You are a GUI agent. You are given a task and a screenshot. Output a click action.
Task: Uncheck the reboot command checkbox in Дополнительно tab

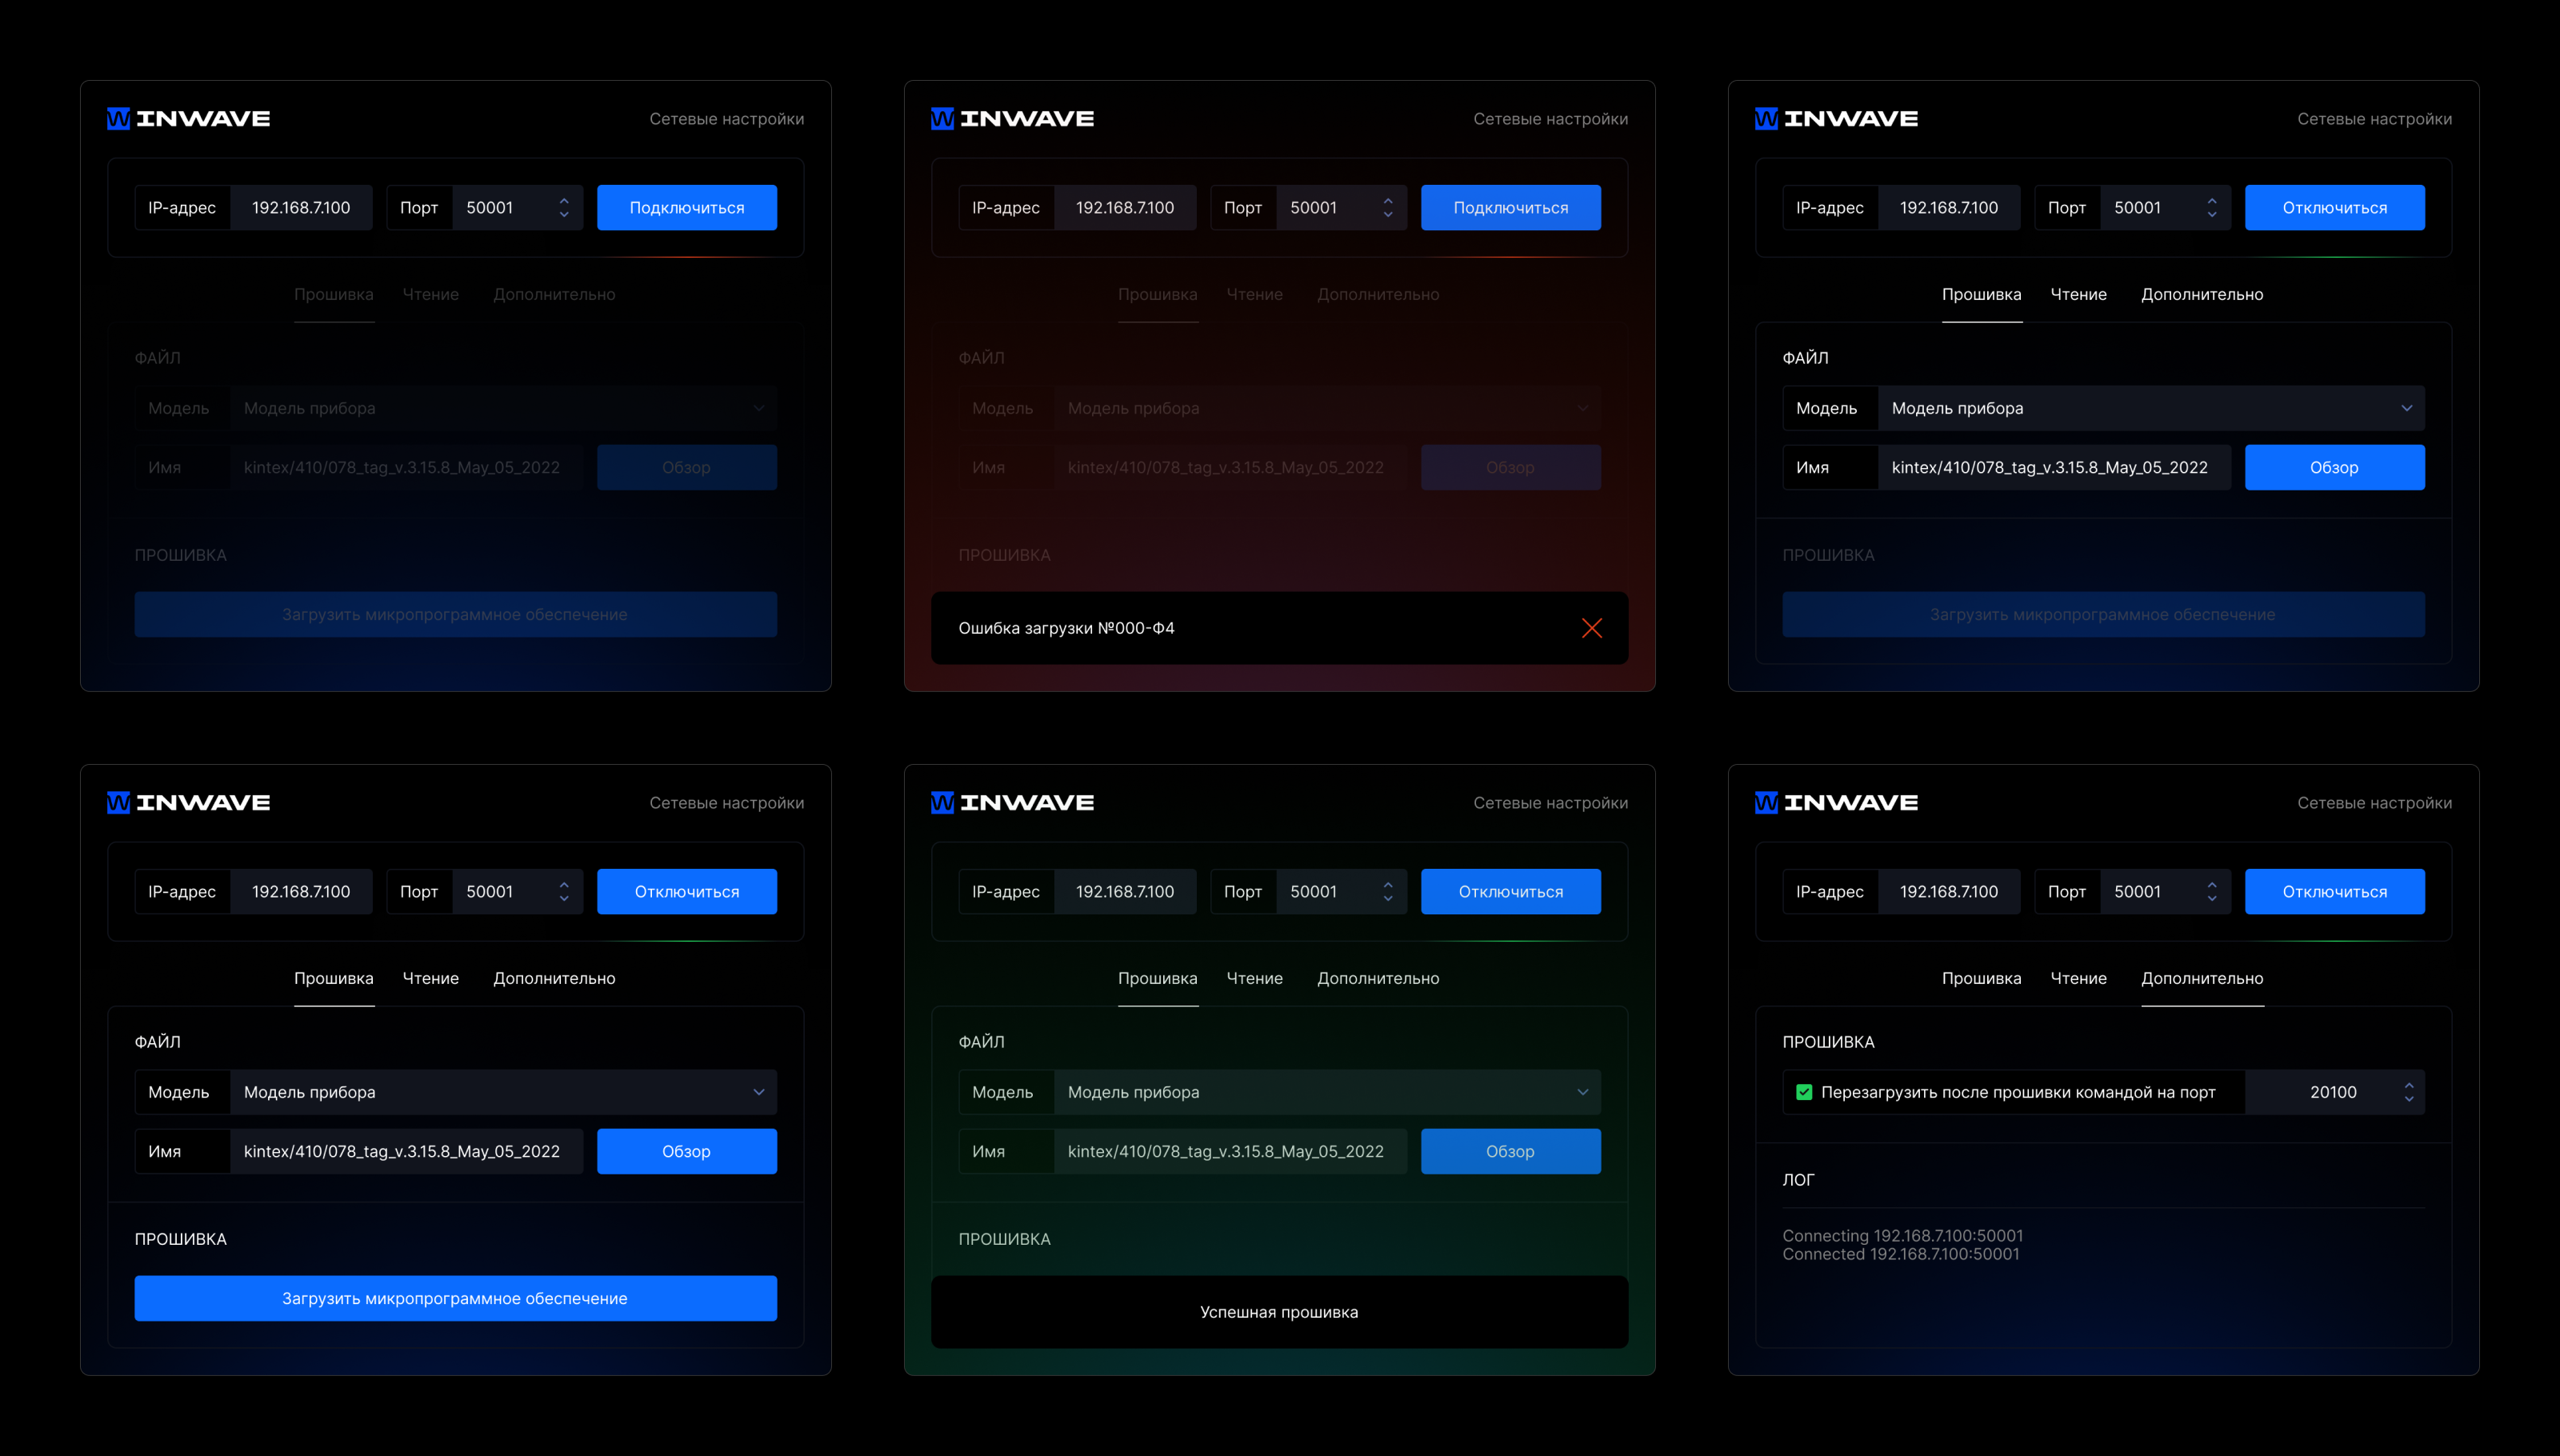click(x=1803, y=1092)
